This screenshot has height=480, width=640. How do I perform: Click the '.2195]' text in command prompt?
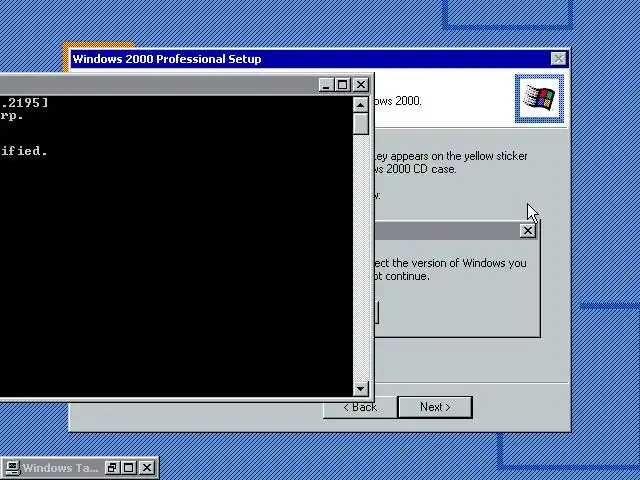(24, 102)
